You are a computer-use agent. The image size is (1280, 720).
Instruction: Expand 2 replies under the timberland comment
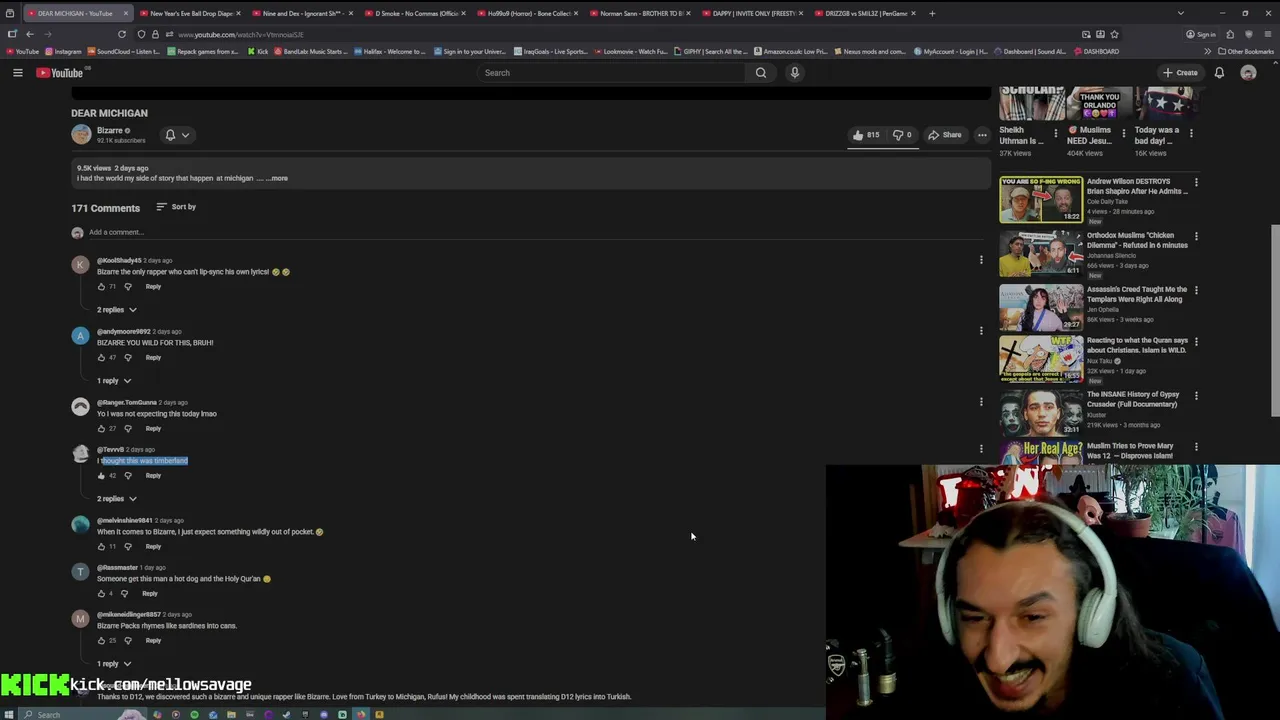coord(117,499)
